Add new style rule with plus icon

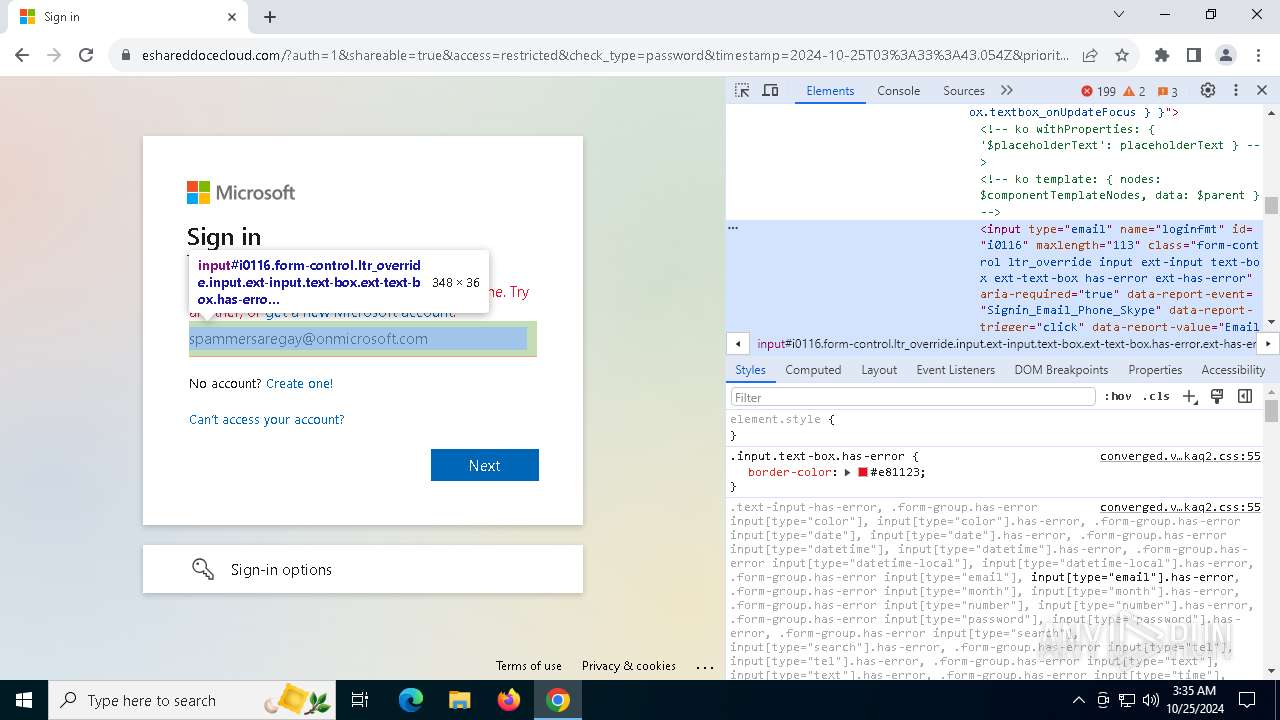(x=1190, y=396)
